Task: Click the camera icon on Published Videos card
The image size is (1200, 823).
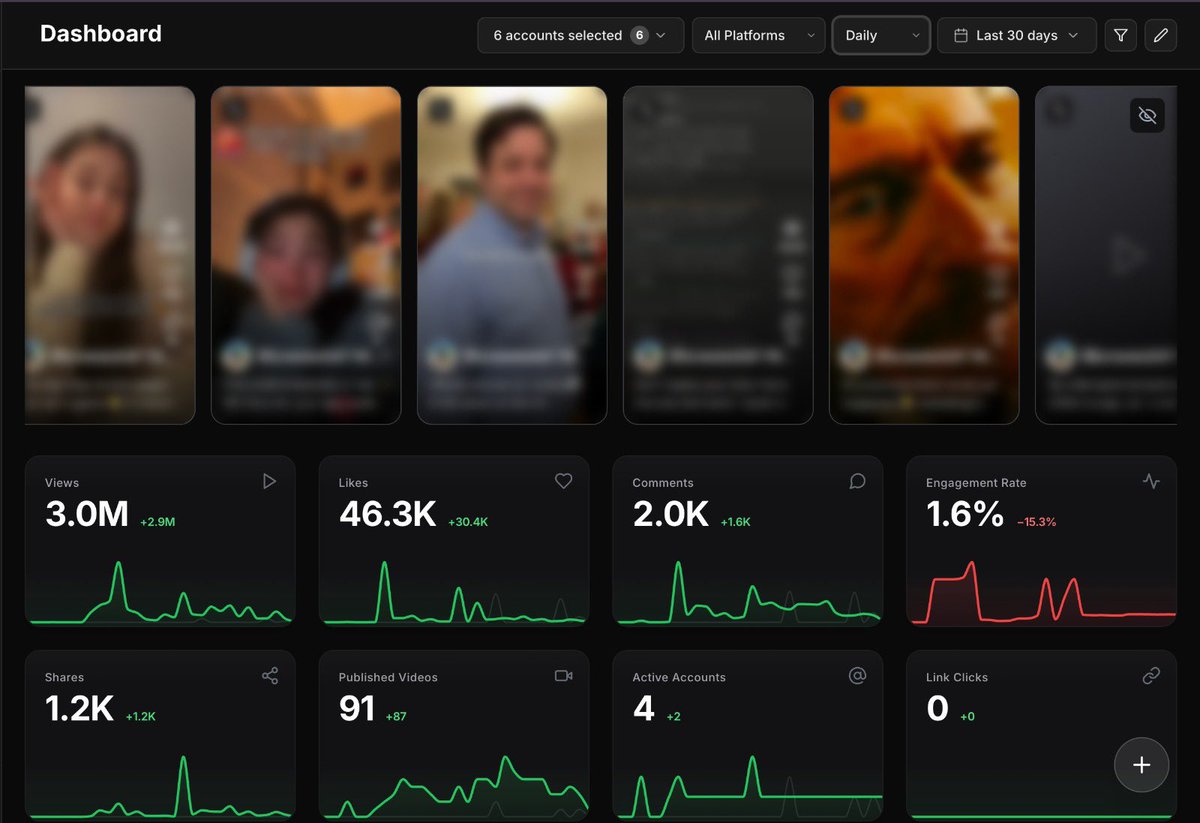Action: tap(563, 675)
